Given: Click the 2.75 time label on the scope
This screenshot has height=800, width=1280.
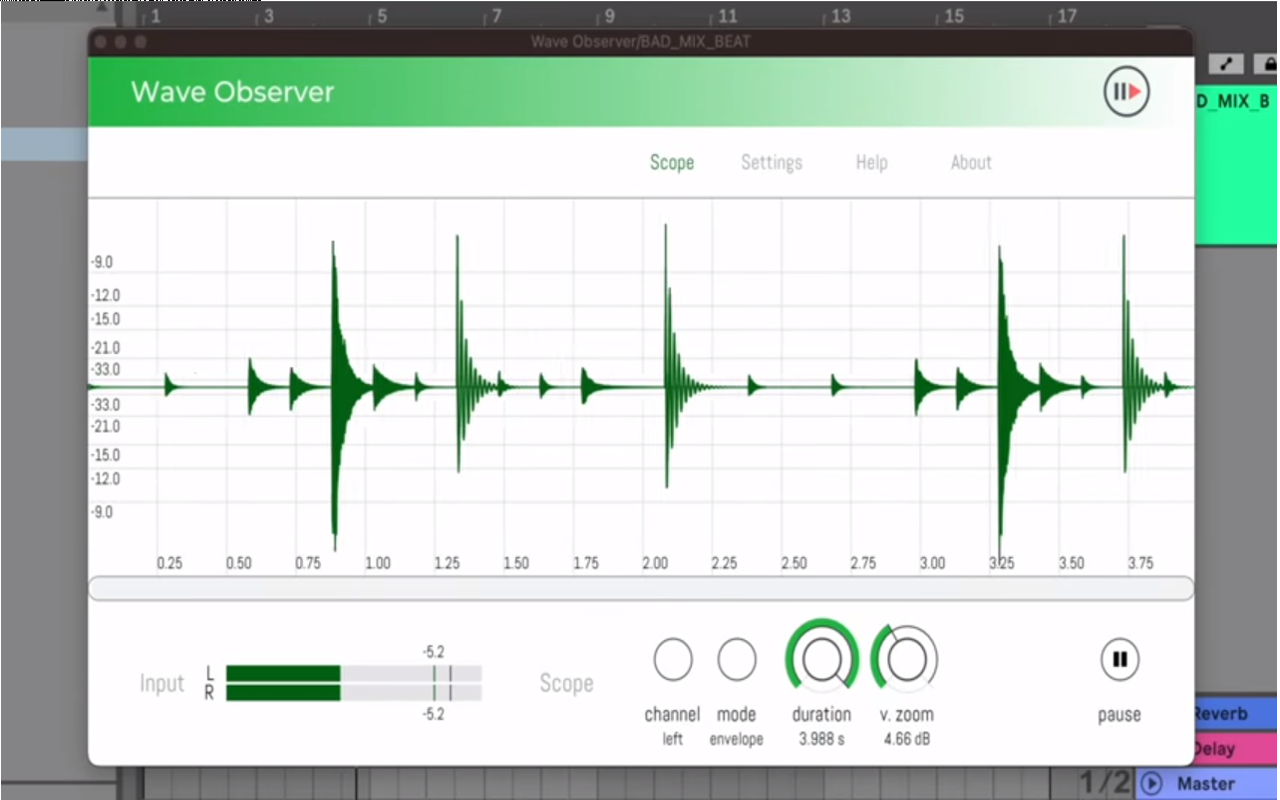Looking at the screenshot, I should point(863,563).
